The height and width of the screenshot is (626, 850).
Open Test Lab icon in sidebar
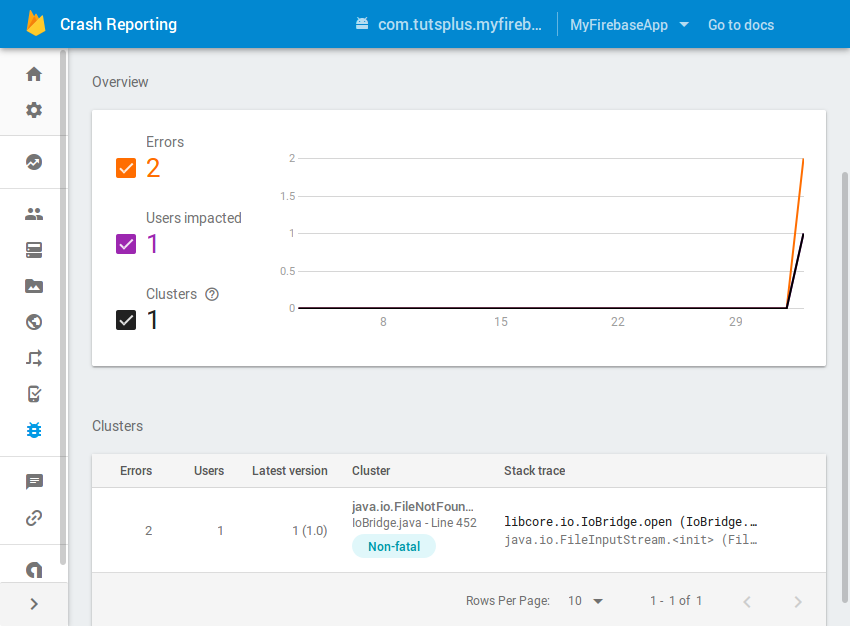tap(34, 394)
